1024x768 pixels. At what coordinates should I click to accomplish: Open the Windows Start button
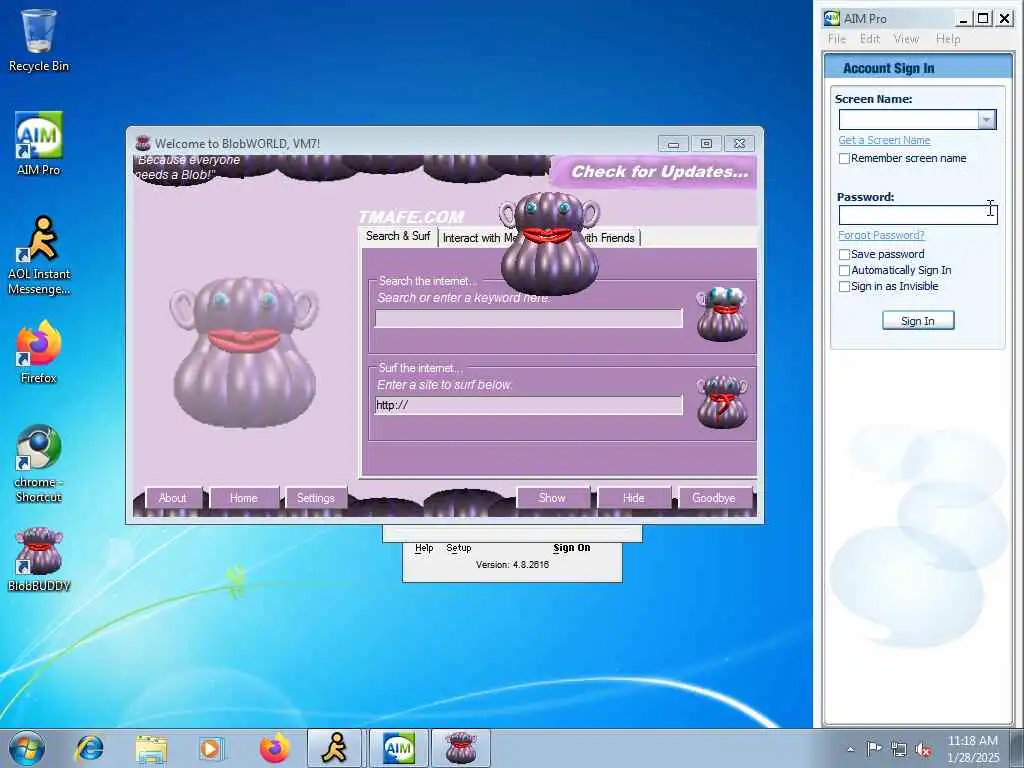(27, 748)
